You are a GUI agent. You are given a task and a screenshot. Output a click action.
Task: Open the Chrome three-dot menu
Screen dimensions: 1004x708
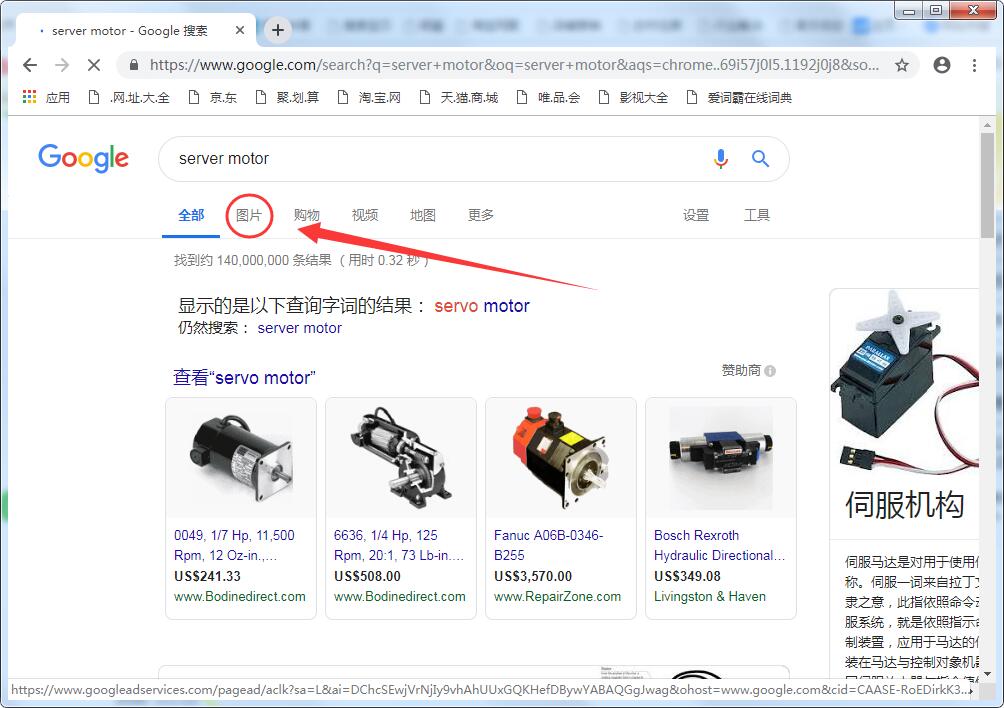click(974, 65)
